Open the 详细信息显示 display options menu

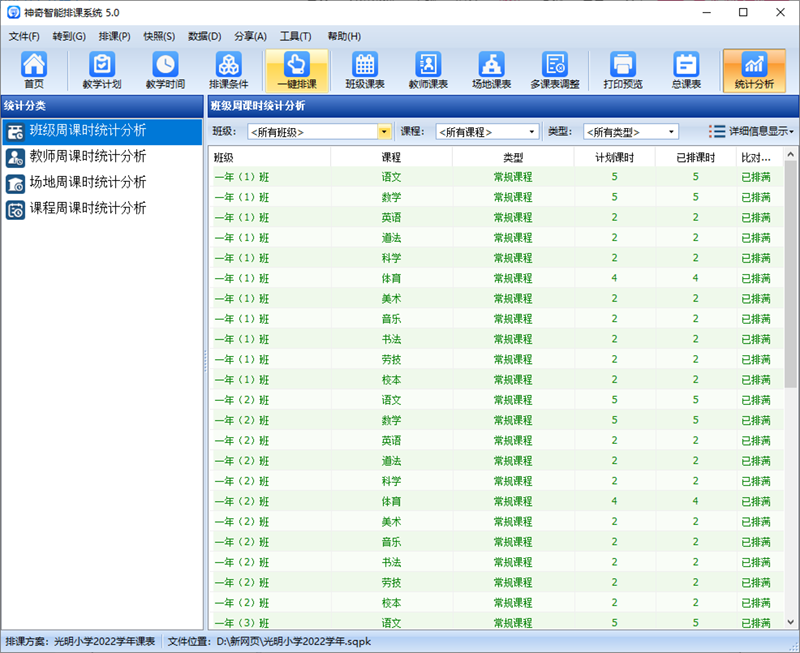click(751, 132)
